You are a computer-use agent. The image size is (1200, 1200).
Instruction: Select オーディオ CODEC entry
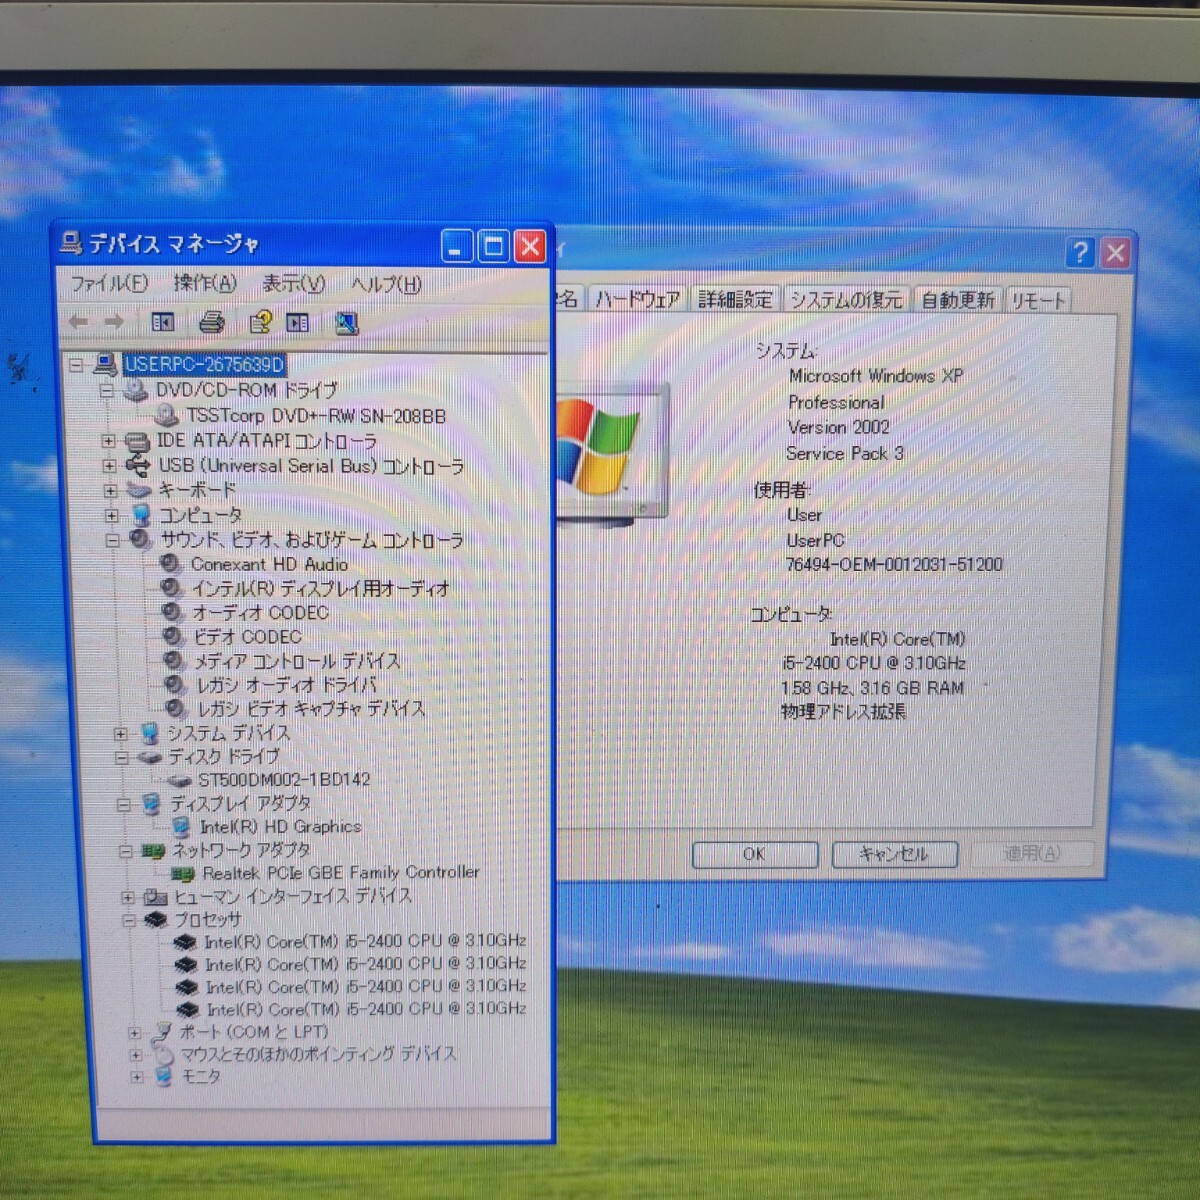(x=260, y=612)
